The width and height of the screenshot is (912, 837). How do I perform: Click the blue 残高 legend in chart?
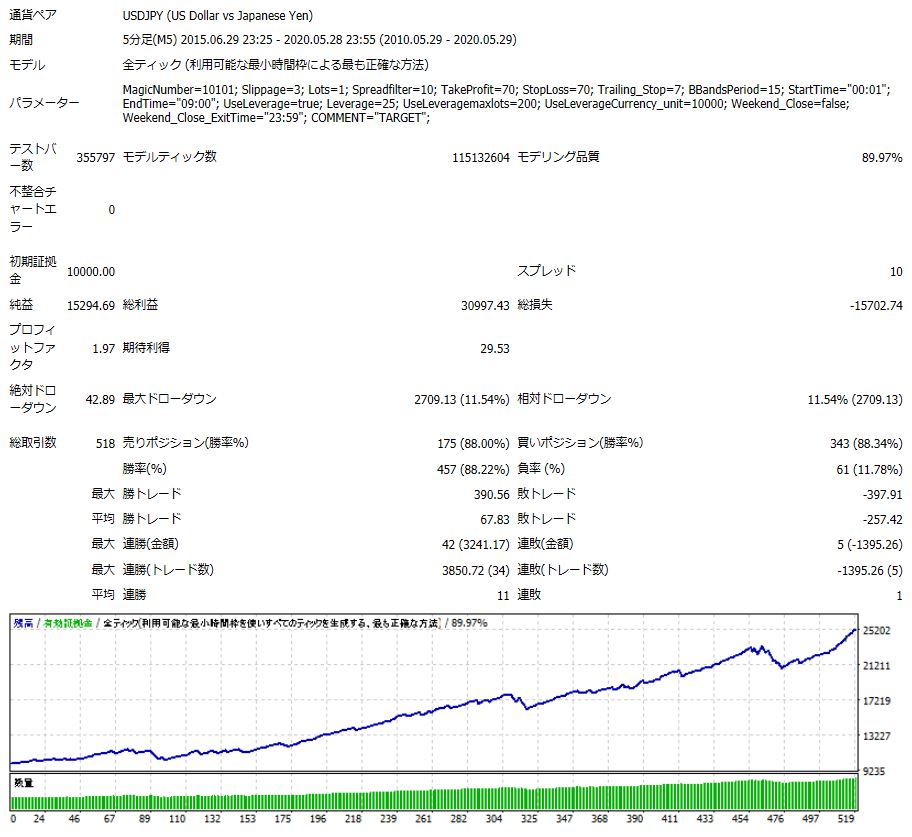[23, 624]
